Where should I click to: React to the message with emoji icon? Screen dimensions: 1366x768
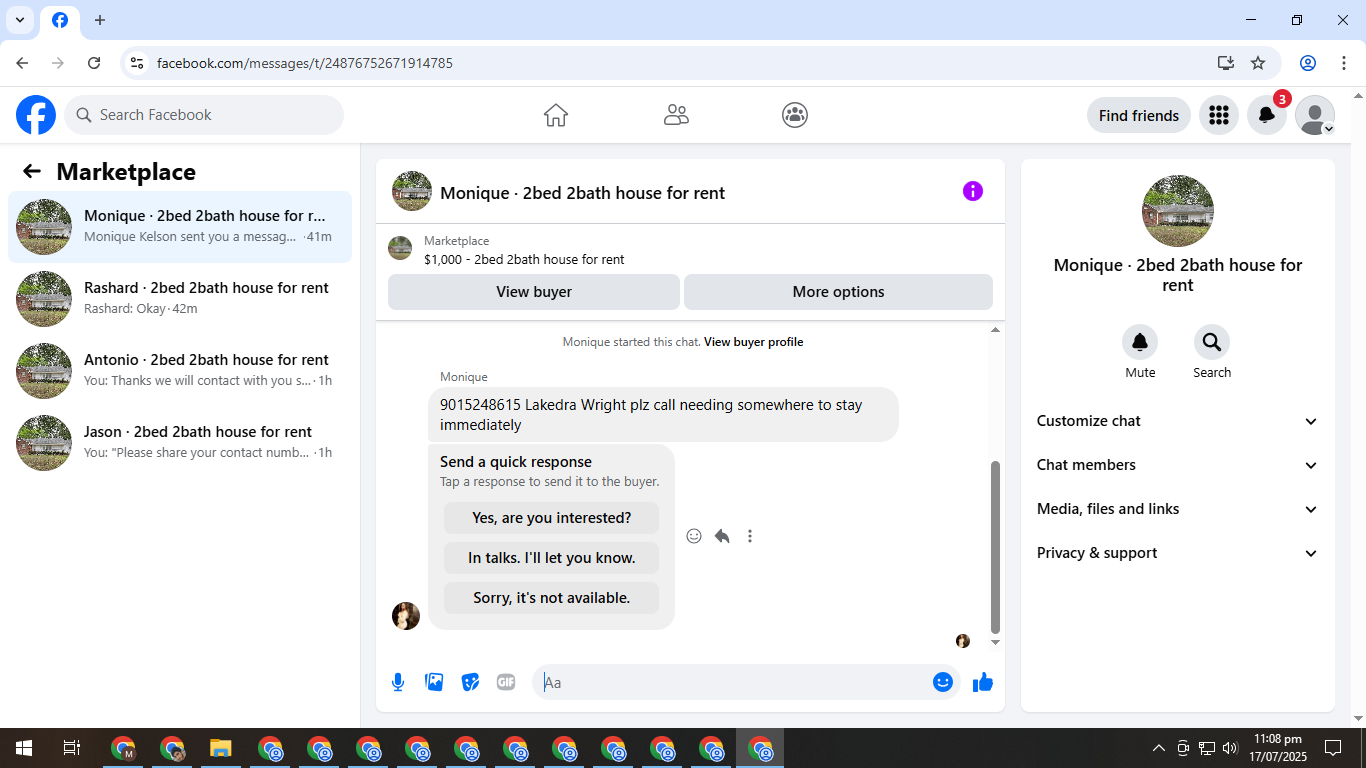coord(694,536)
